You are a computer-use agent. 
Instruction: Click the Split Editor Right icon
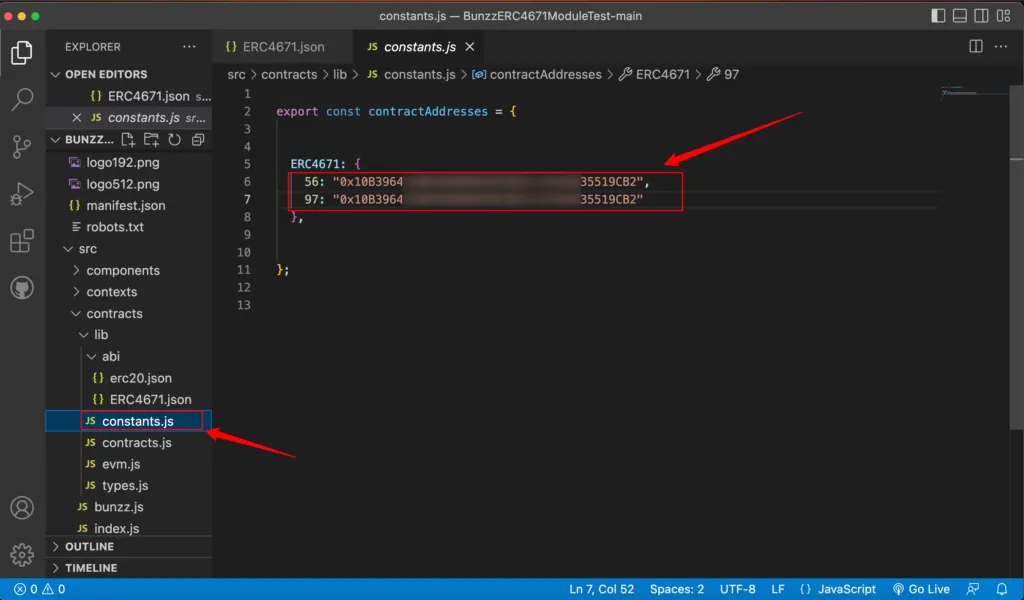pyautogui.click(x=976, y=47)
